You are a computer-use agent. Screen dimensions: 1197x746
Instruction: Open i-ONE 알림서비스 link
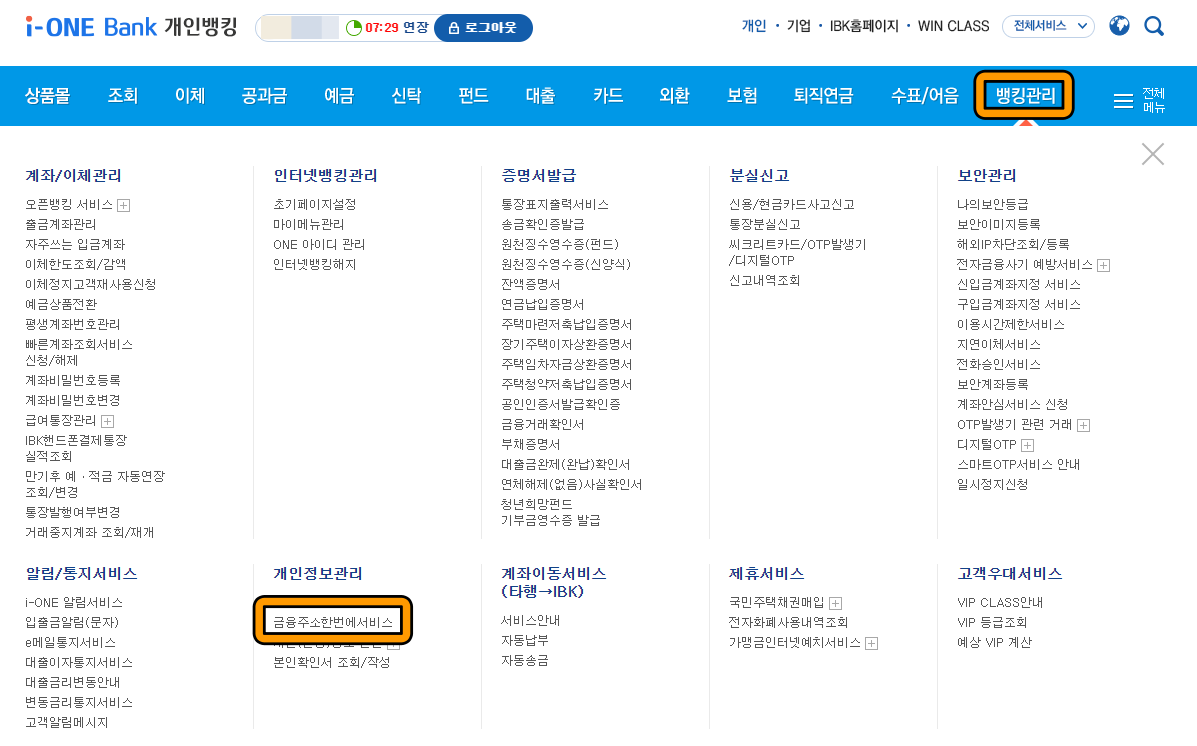point(73,602)
